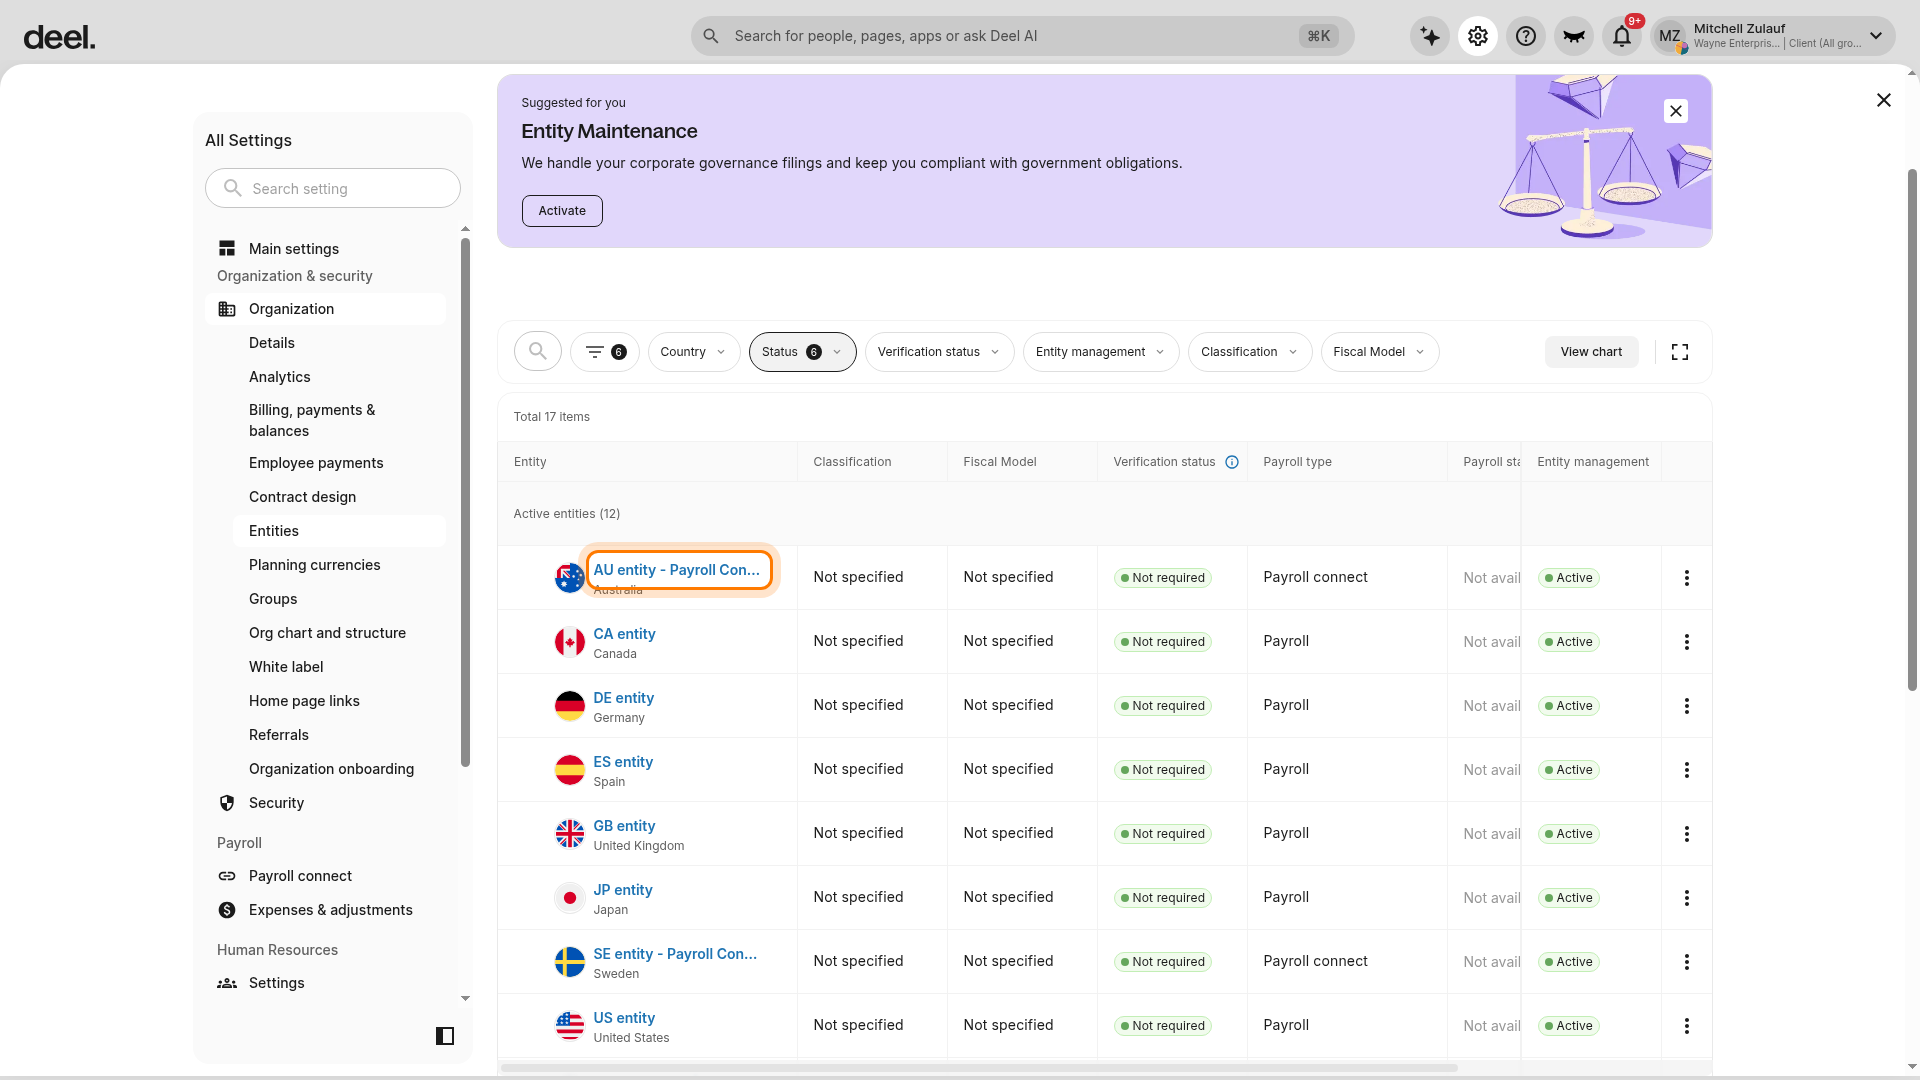Click the Sweden flag icon
Image resolution: width=1920 pixels, height=1080 pixels.
coord(570,962)
